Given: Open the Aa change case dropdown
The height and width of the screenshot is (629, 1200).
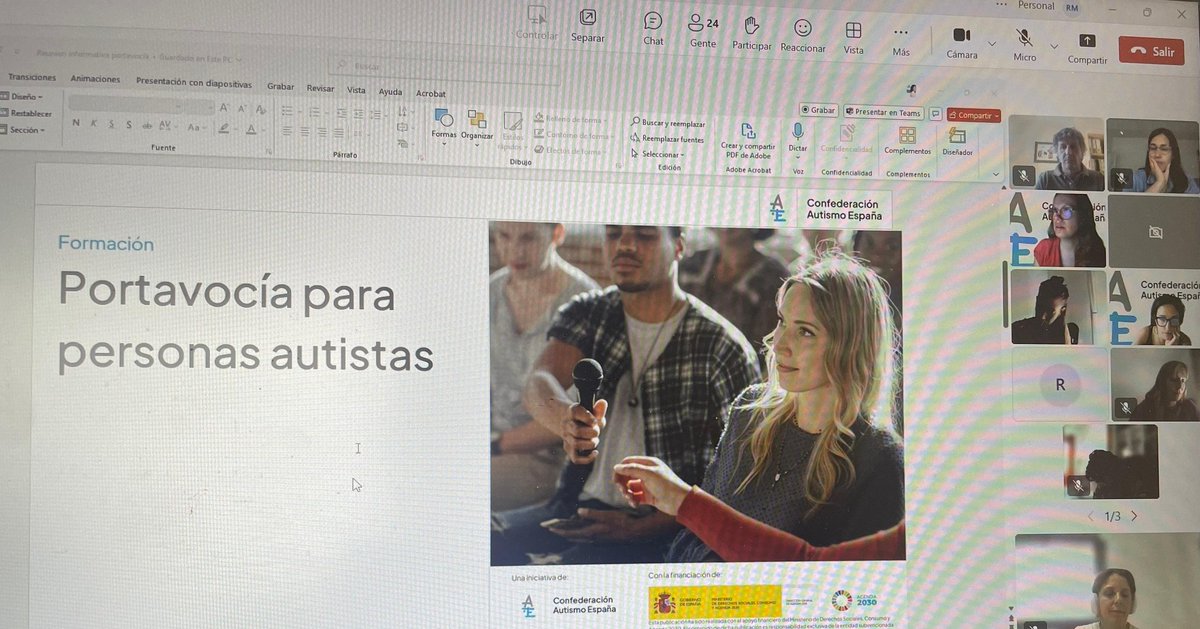Looking at the screenshot, I should (x=196, y=127).
